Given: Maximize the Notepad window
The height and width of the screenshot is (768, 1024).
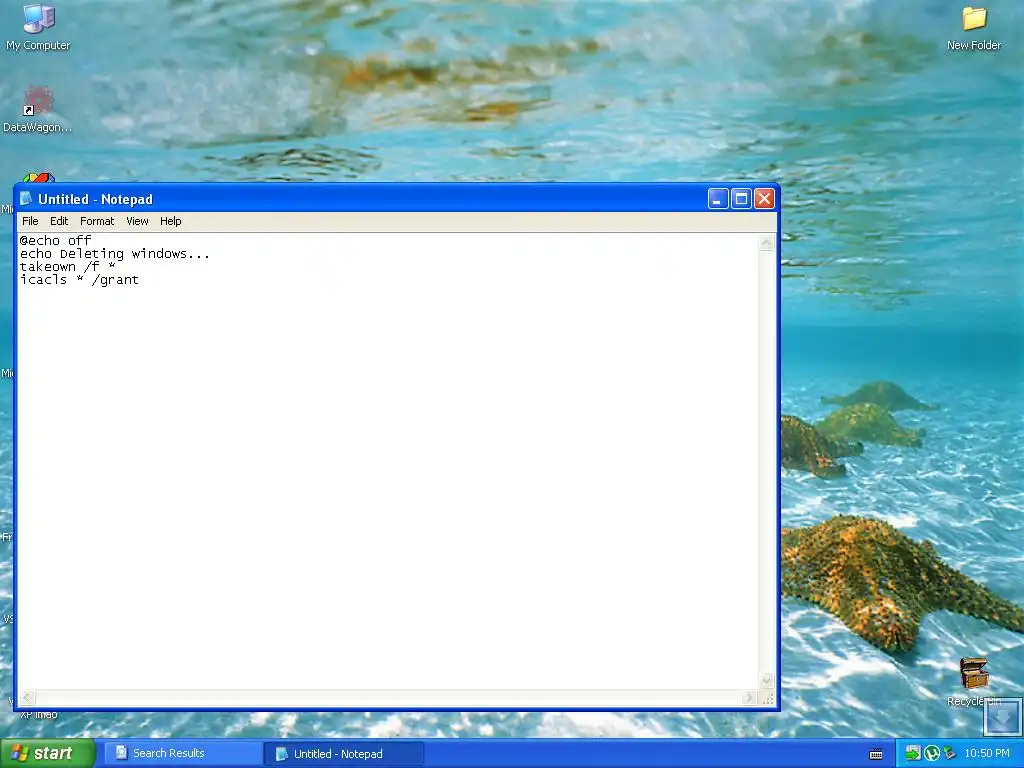Looking at the screenshot, I should tap(741, 199).
